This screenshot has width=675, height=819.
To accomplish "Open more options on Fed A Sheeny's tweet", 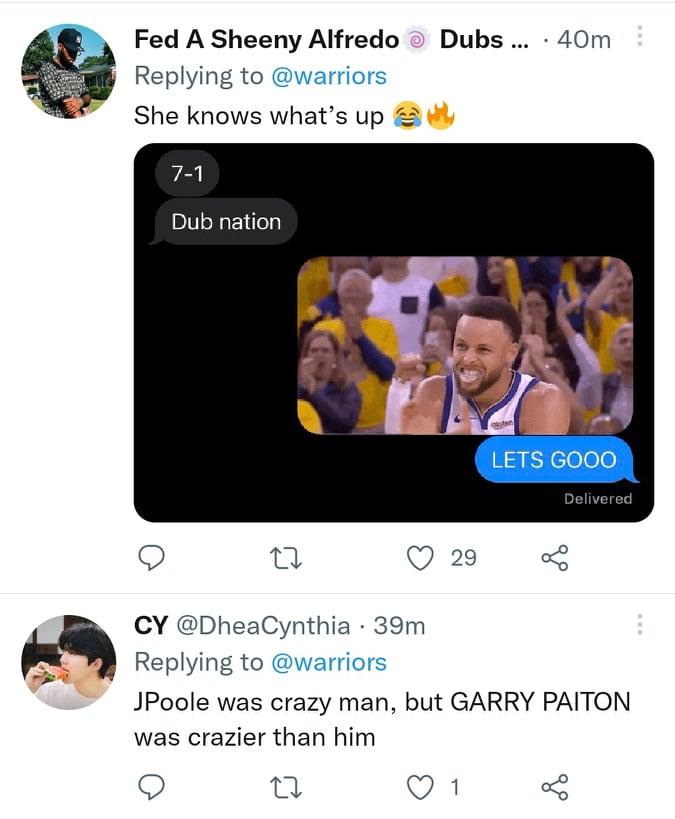I will 640,38.
